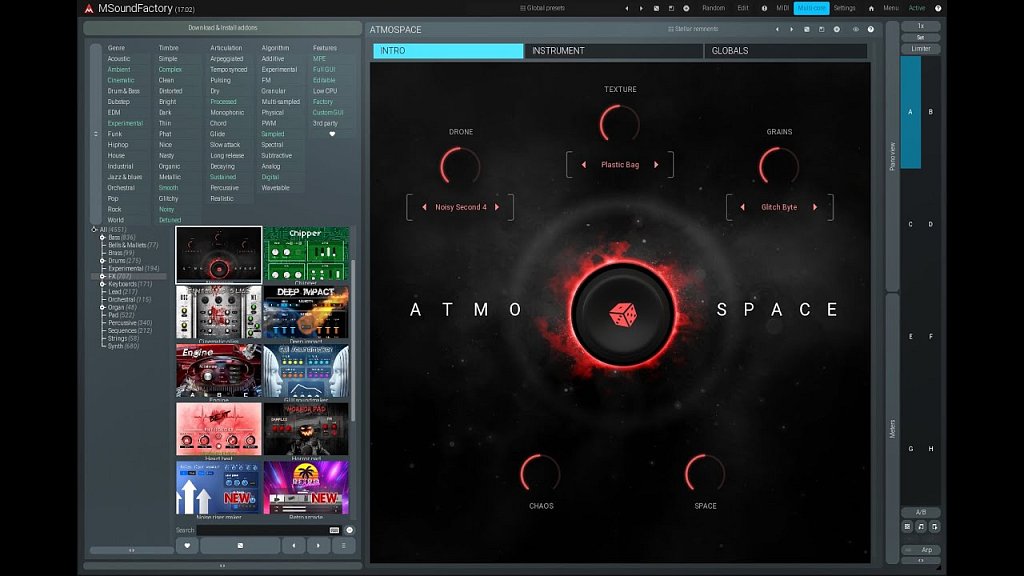Viewport: 1024px width, 576px height.
Task: Click the Chaos knob
Action: click(x=540, y=473)
